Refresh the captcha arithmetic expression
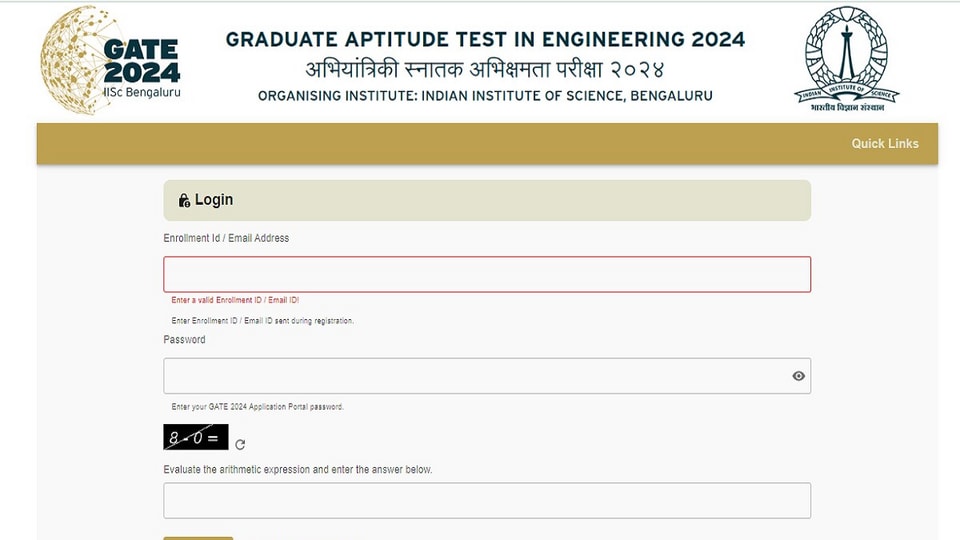 click(x=240, y=444)
